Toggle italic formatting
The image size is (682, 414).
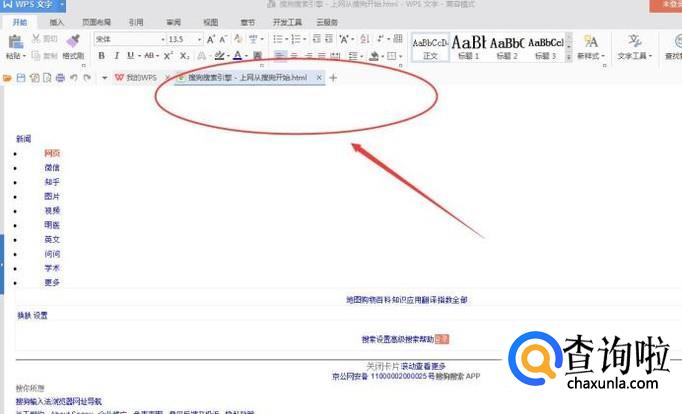point(116,56)
